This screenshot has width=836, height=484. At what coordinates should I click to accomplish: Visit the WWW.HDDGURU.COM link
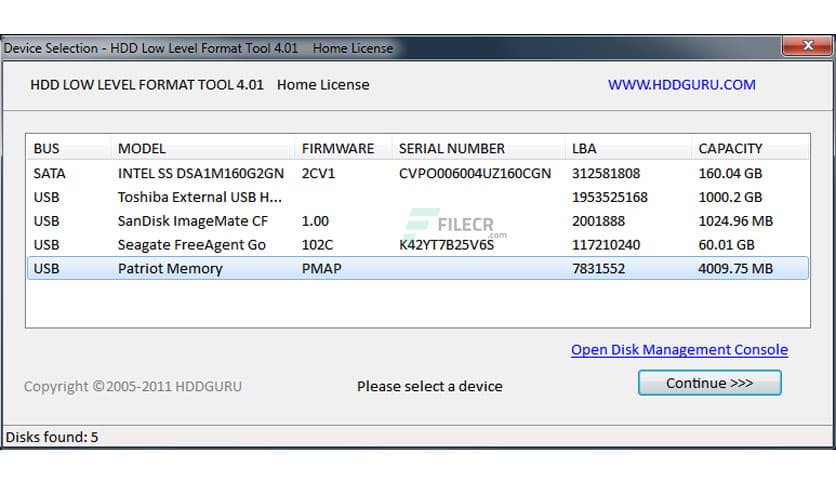[x=681, y=85]
